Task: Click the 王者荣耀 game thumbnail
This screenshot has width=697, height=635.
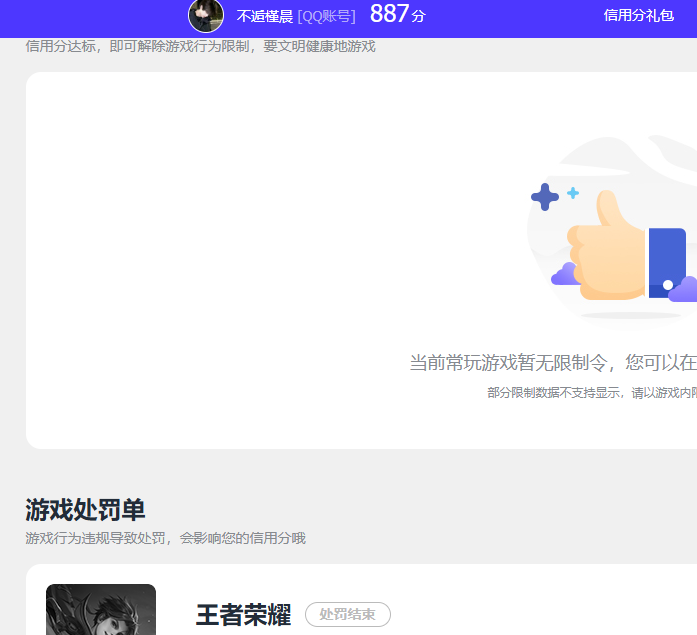Action: [x=101, y=609]
